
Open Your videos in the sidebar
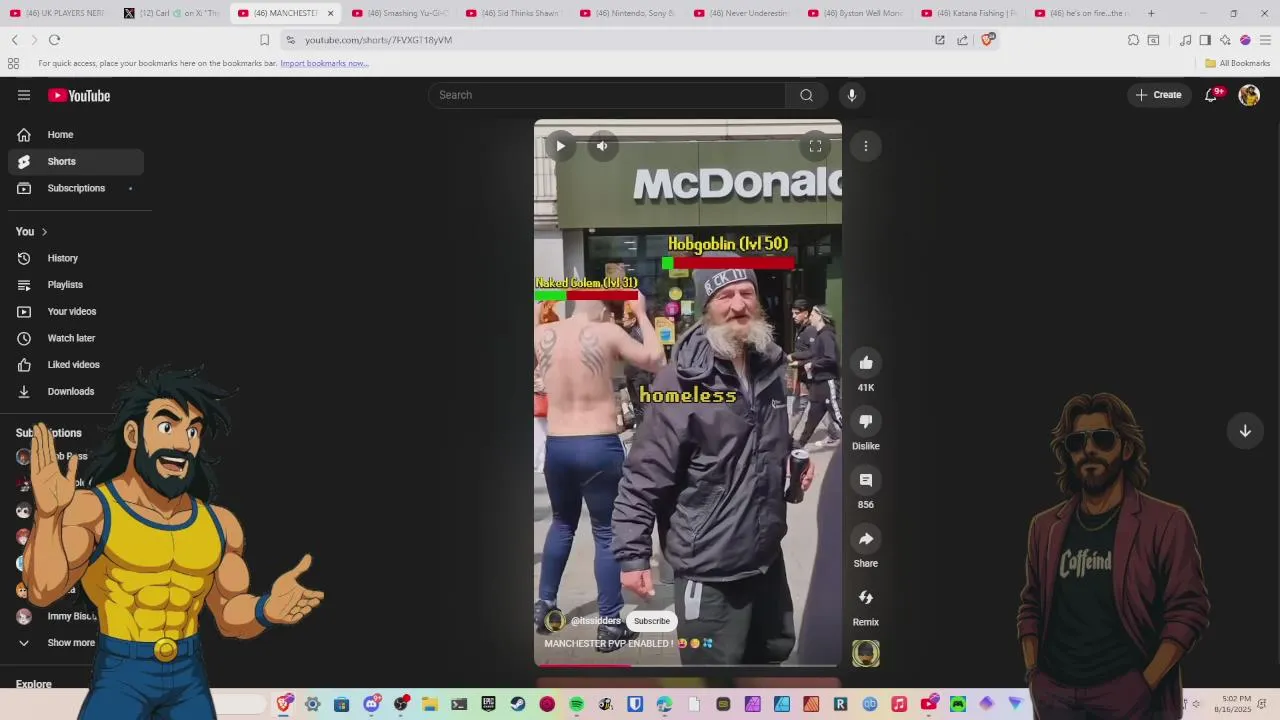pyautogui.click(x=76, y=311)
